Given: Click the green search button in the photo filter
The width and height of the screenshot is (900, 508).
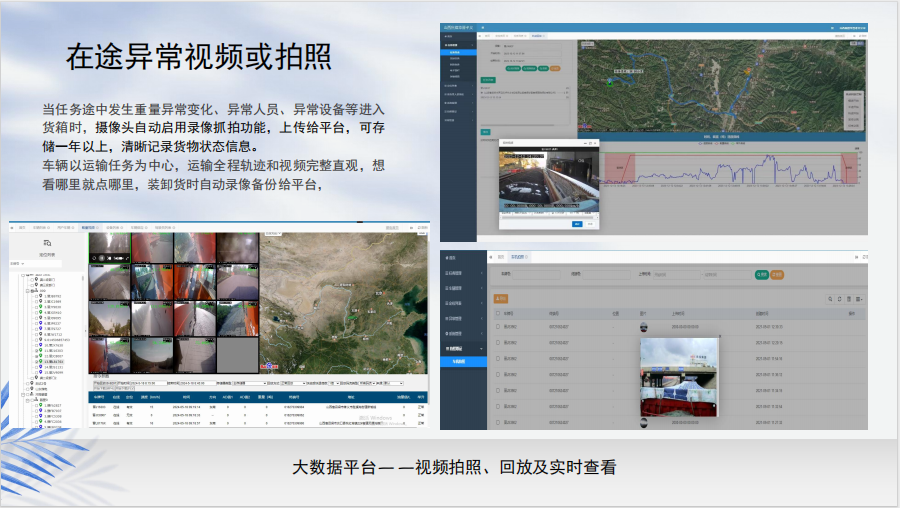Looking at the screenshot, I should coord(761,274).
